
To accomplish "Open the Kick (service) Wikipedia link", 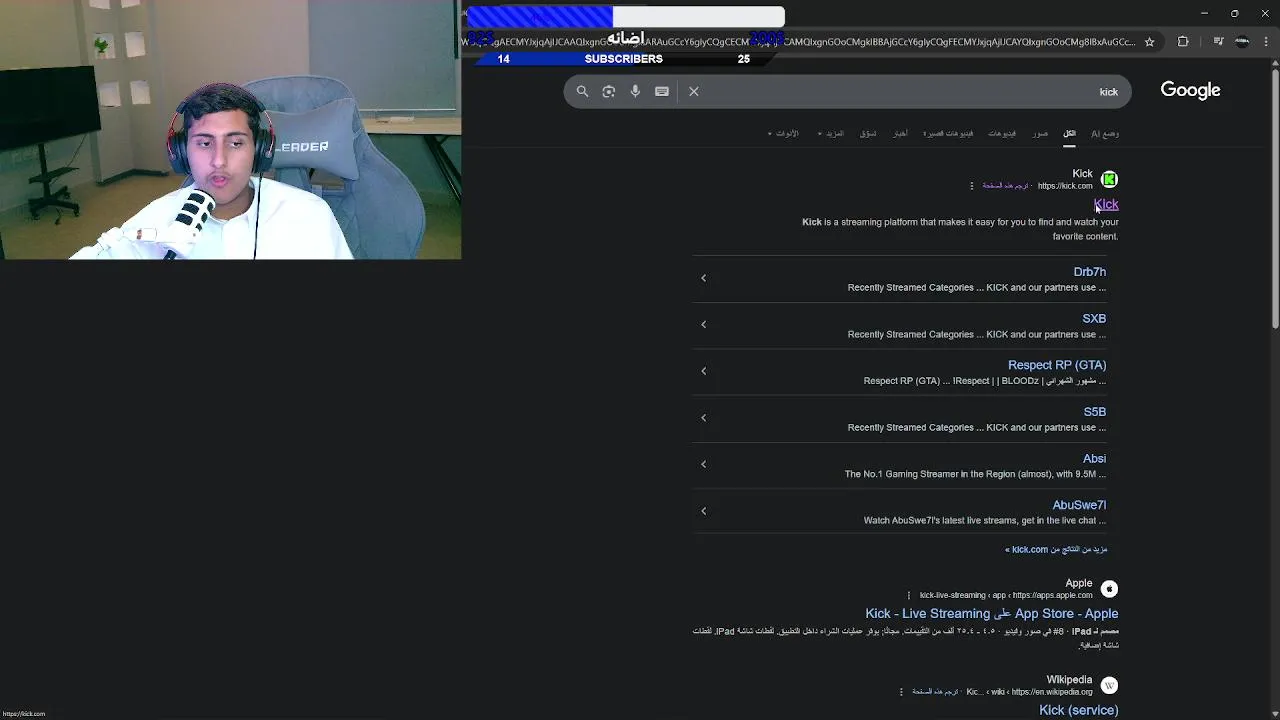I will (x=1079, y=710).
